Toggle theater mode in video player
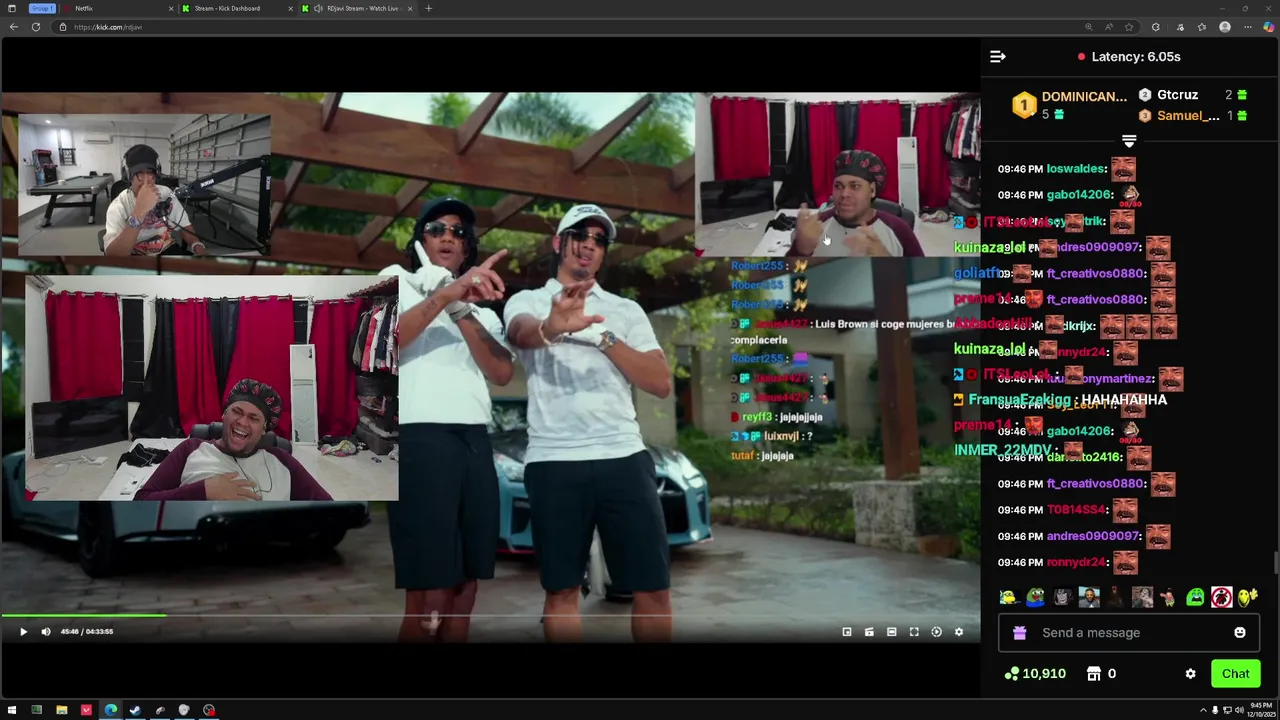Viewport: 1280px width, 720px height. click(892, 632)
